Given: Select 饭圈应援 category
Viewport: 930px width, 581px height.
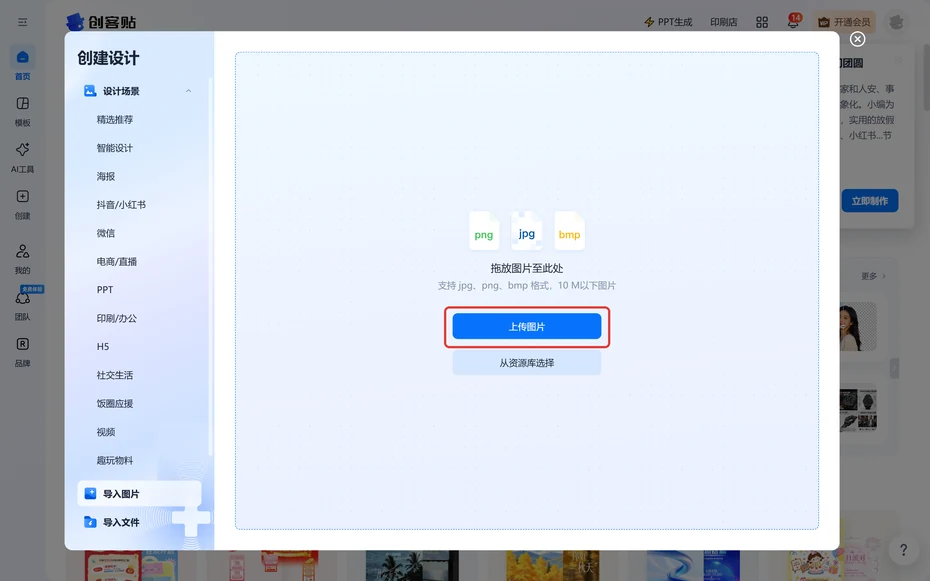Looking at the screenshot, I should 115,404.
